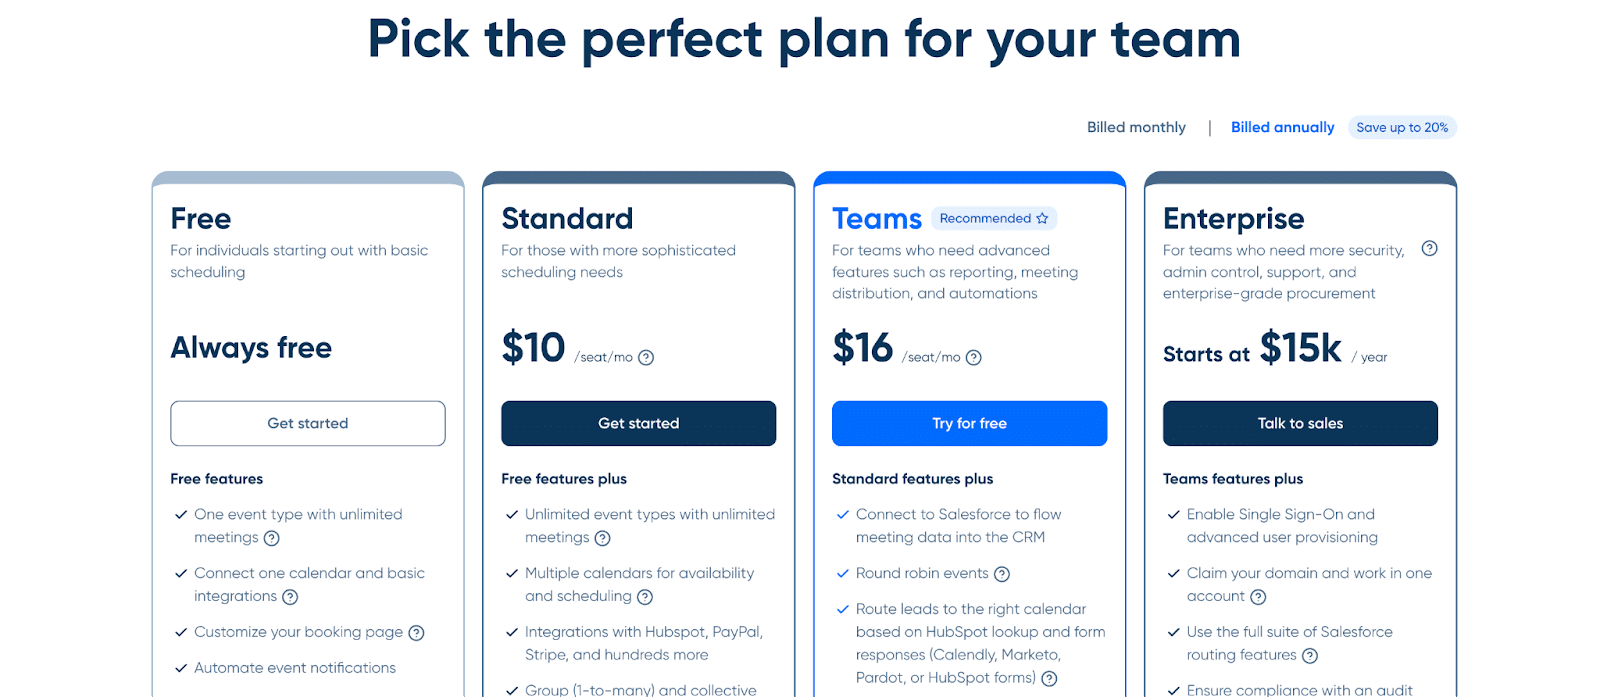Click help icon beside Customize your booking page
Image resolution: width=1600 pixels, height=697 pixels.
[417, 633]
